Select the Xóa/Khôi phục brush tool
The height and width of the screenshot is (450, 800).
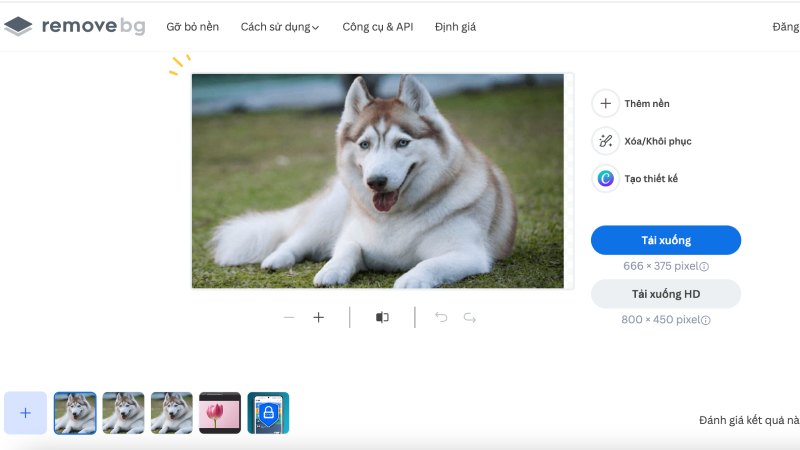(x=605, y=141)
